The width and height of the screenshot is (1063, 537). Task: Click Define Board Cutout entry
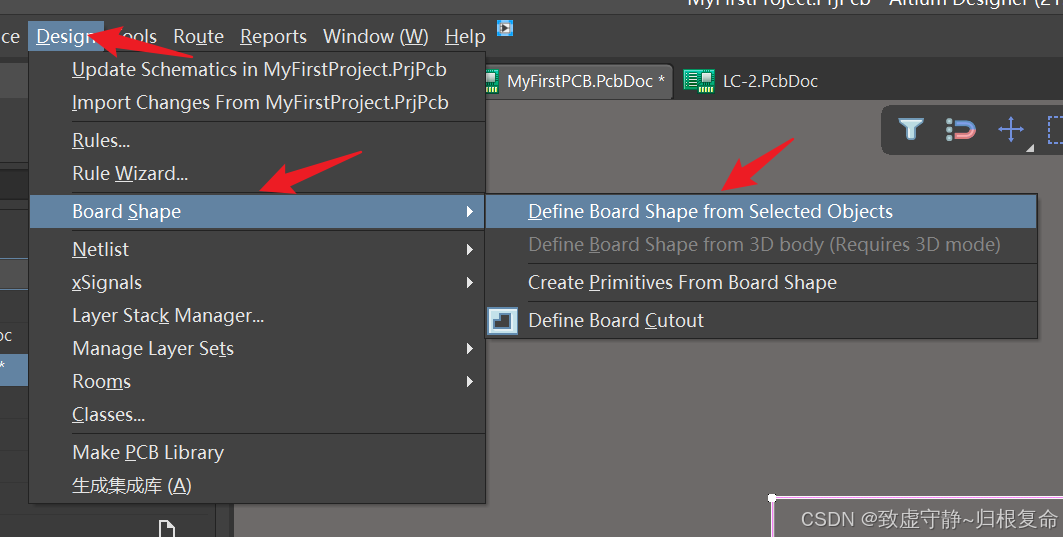[x=761, y=321]
